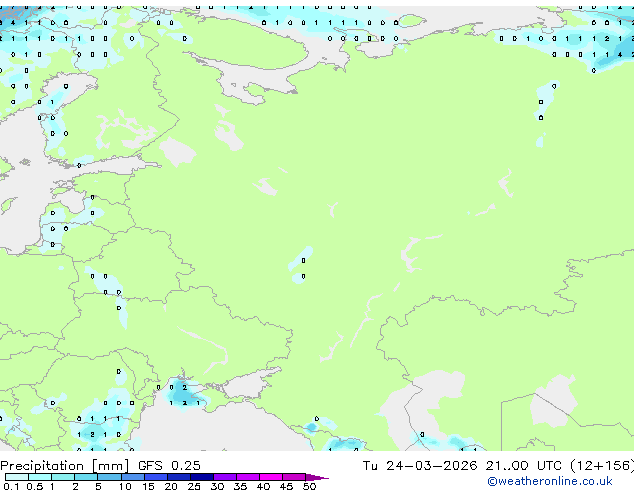
Task: Click the '35' legend scale label
Action: 240,486
